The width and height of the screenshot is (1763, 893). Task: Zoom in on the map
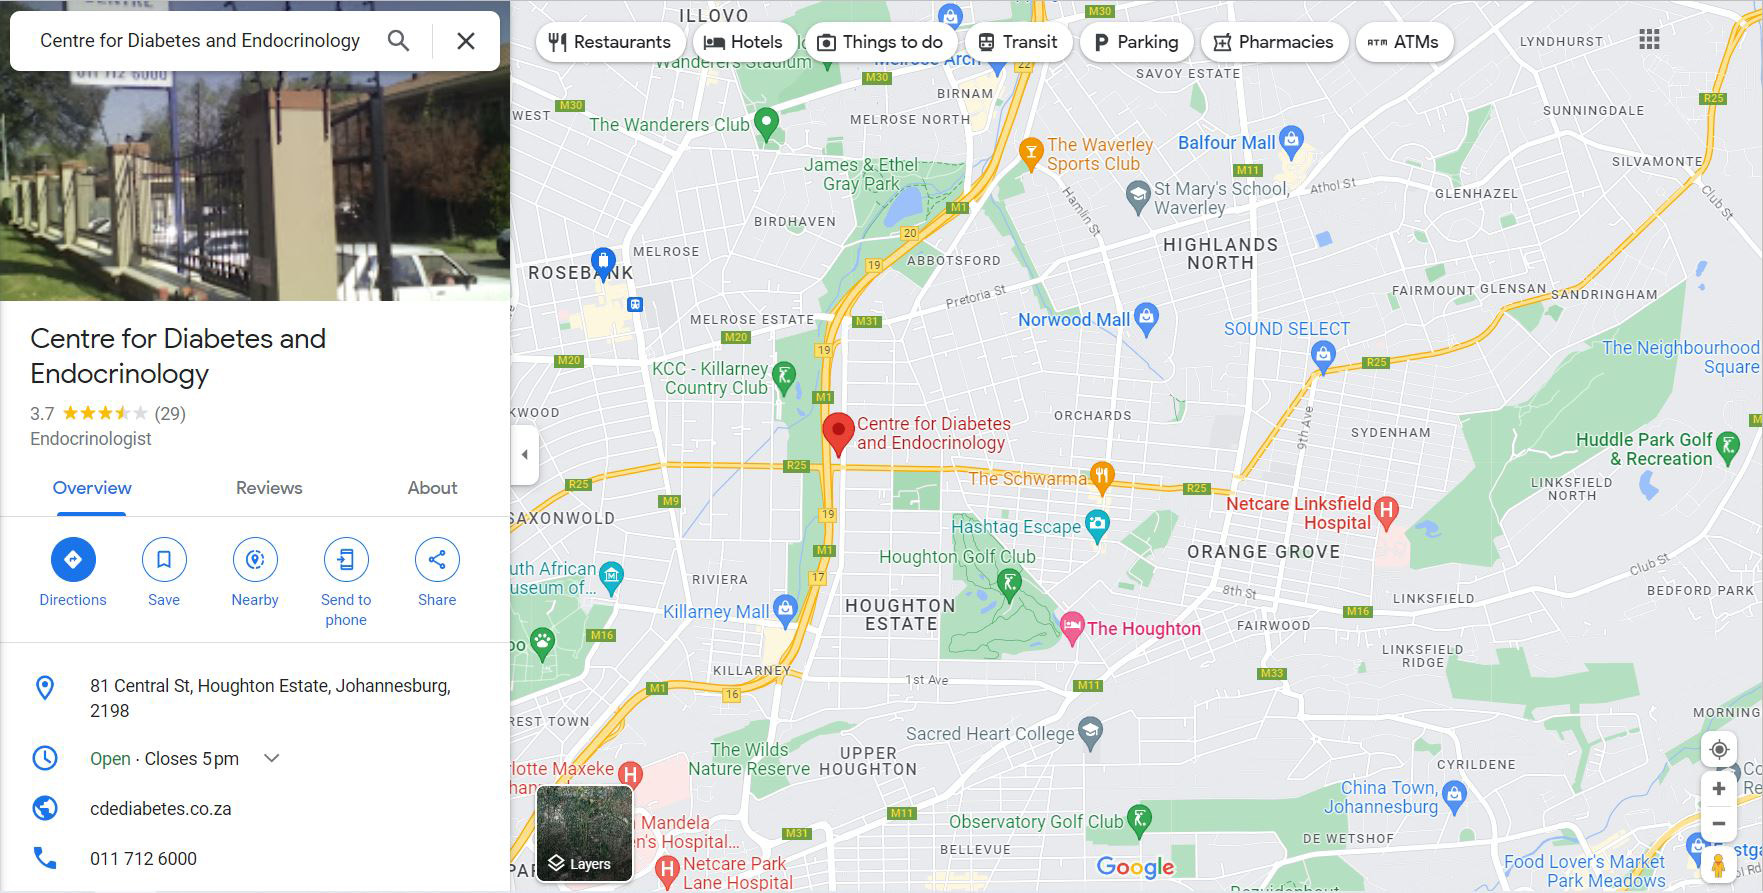1719,789
